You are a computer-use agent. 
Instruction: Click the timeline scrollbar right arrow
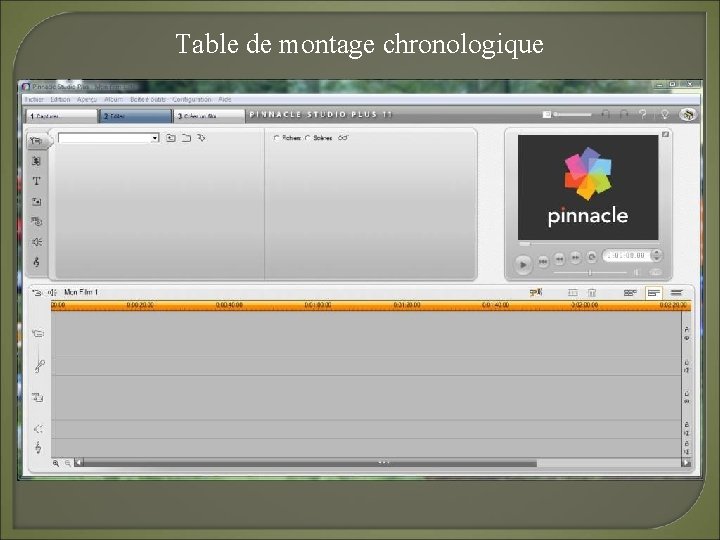(x=686, y=463)
